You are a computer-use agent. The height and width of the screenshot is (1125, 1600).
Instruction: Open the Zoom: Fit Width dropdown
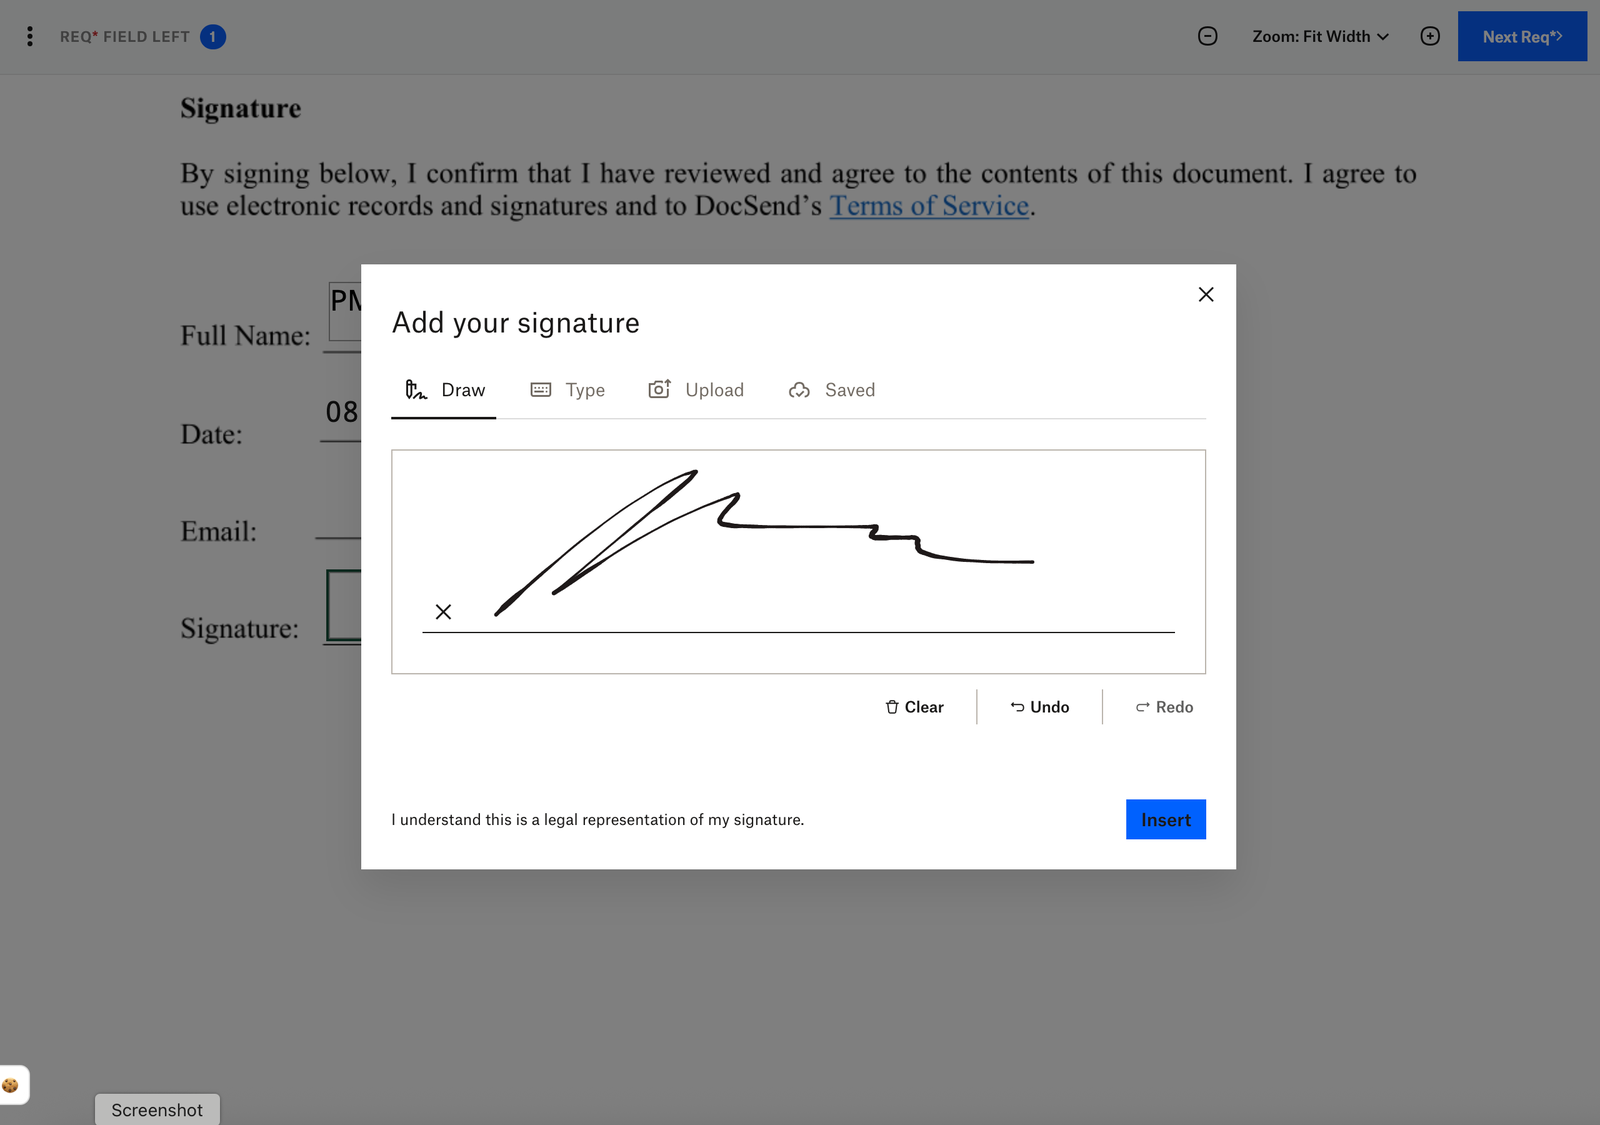point(1320,36)
